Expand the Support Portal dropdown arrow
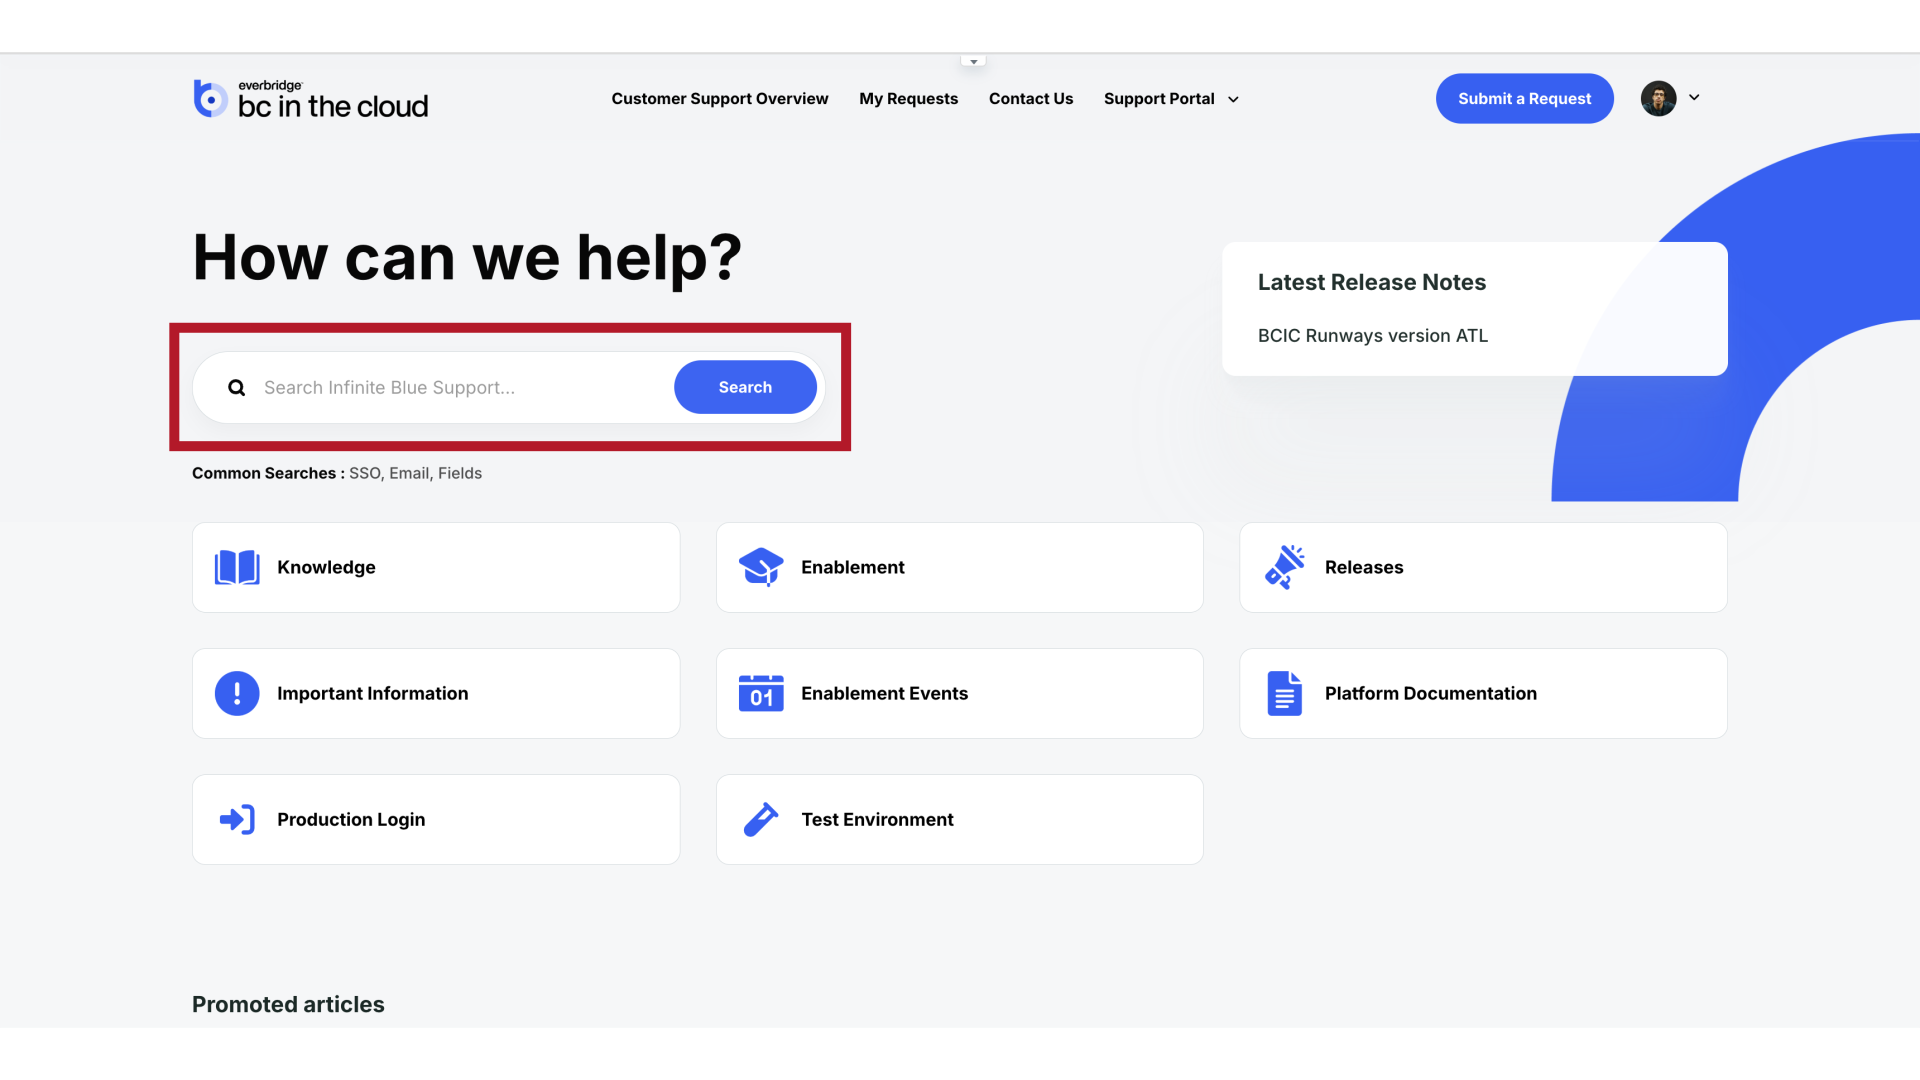 point(1233,99)
